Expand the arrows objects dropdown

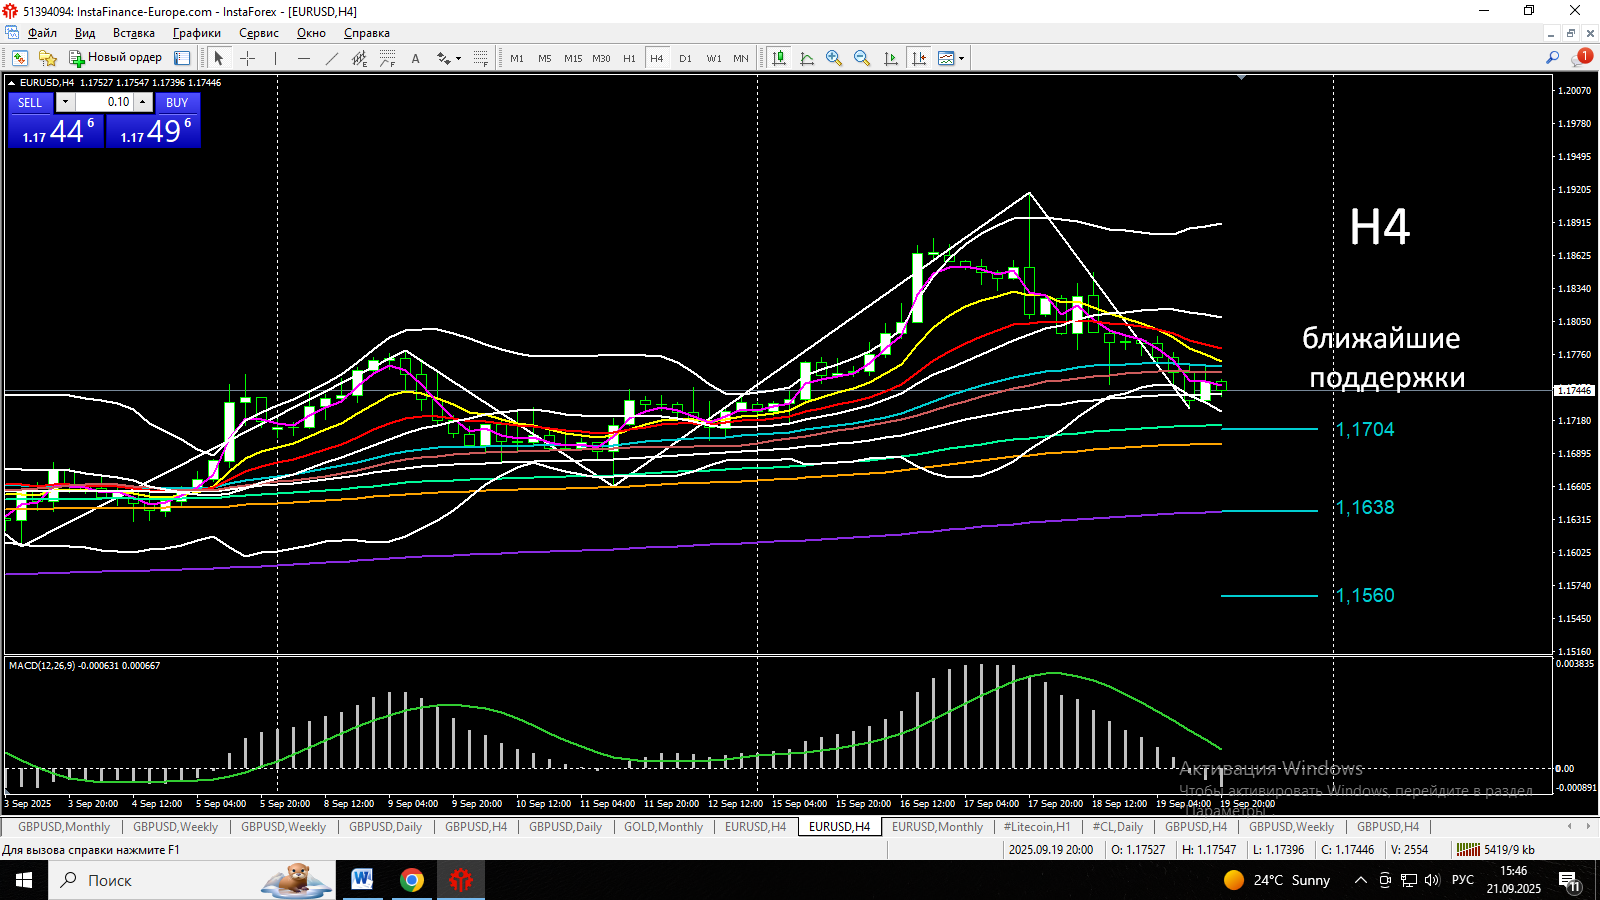(459, 58)
